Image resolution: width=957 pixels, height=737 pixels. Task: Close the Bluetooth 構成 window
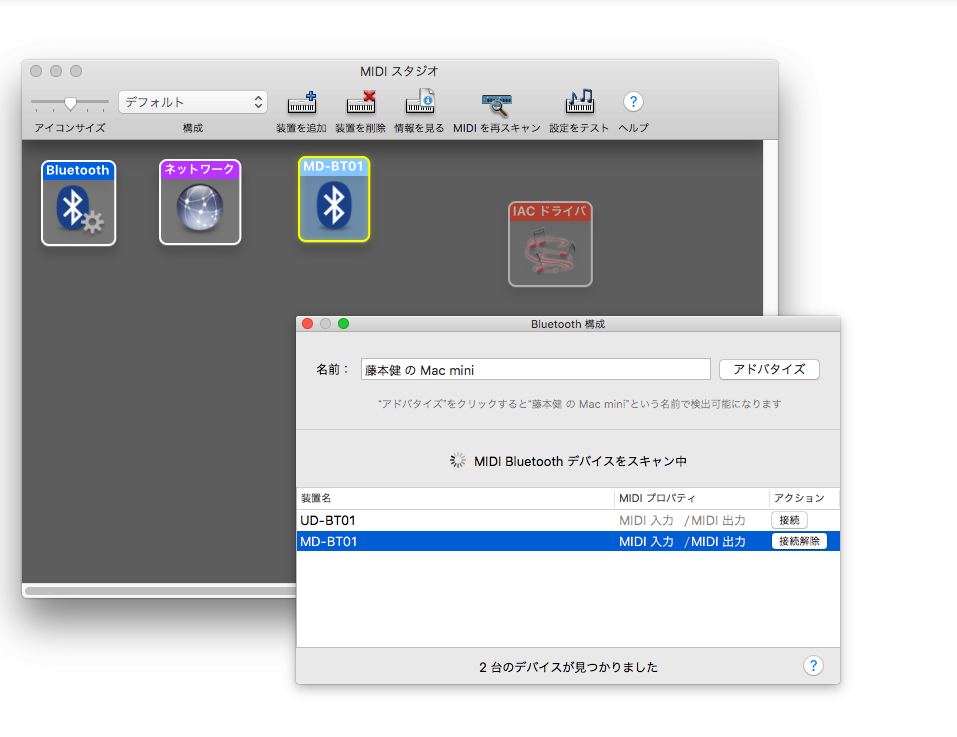pos(308,323)
